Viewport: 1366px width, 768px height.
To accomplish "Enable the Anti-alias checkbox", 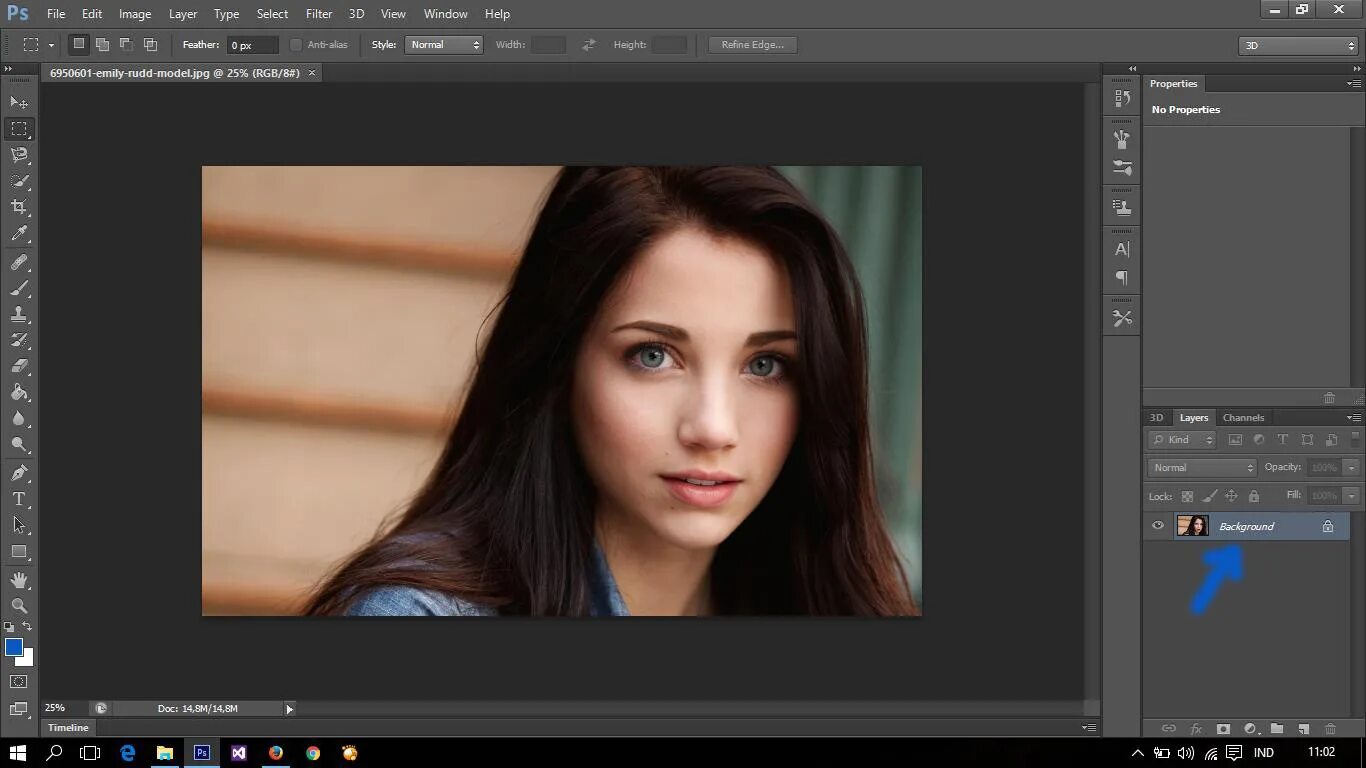I will [x=296, y=45].
